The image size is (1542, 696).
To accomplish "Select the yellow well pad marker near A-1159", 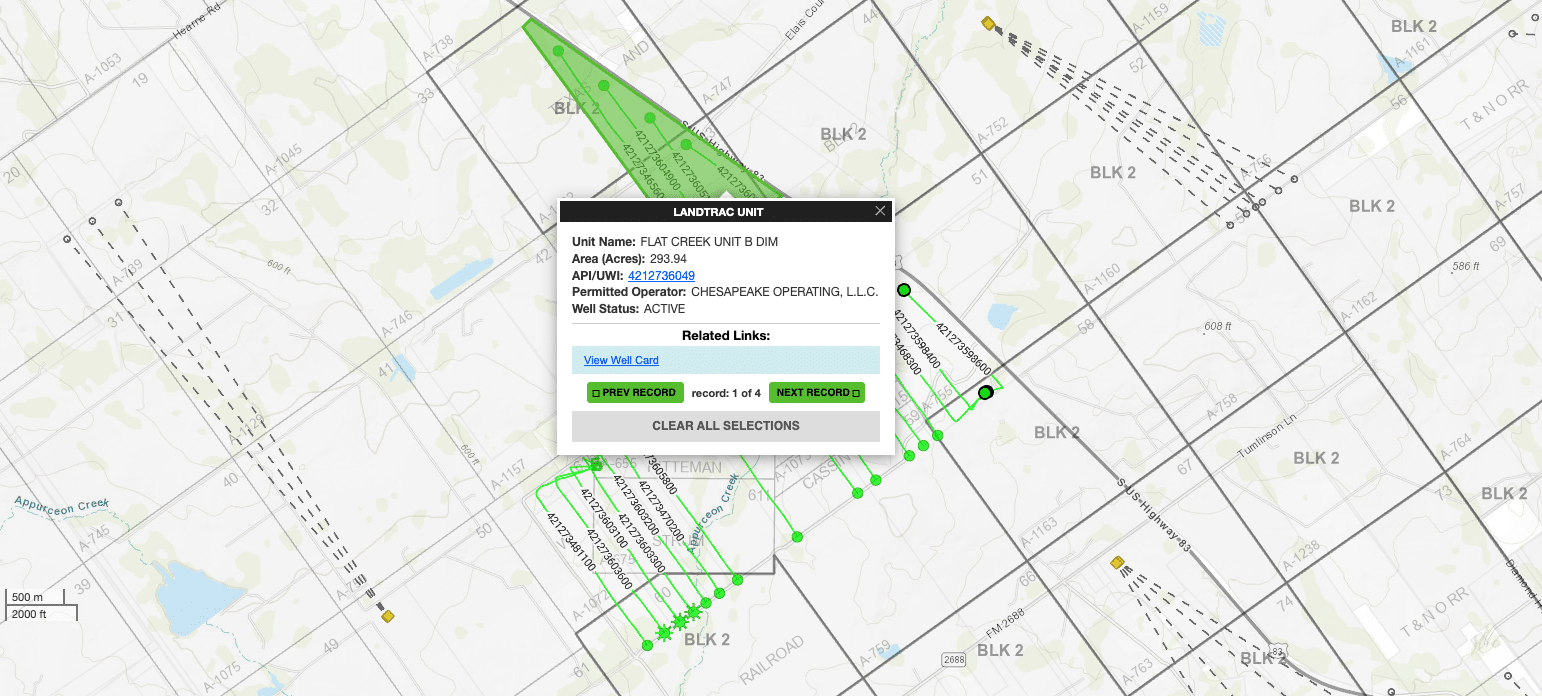I will 988,23.
